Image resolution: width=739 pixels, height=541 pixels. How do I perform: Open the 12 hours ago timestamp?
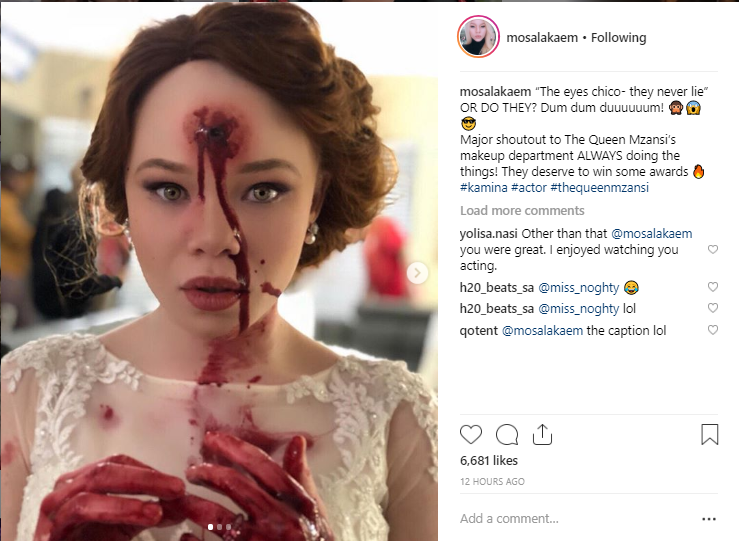(x=492, y=482)
